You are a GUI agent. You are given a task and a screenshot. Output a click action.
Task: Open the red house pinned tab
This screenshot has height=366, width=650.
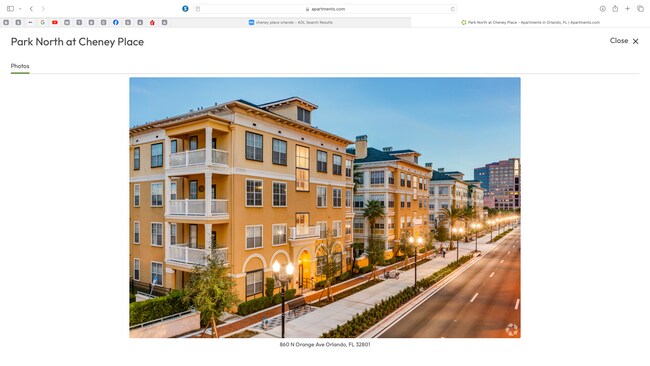[152, 22]
